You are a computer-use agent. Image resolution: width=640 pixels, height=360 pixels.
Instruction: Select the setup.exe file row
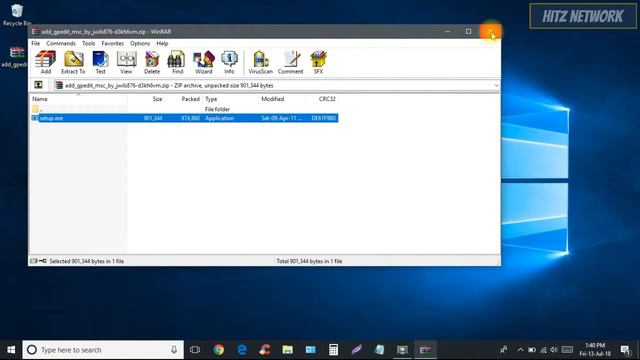(x=184, y=118)
